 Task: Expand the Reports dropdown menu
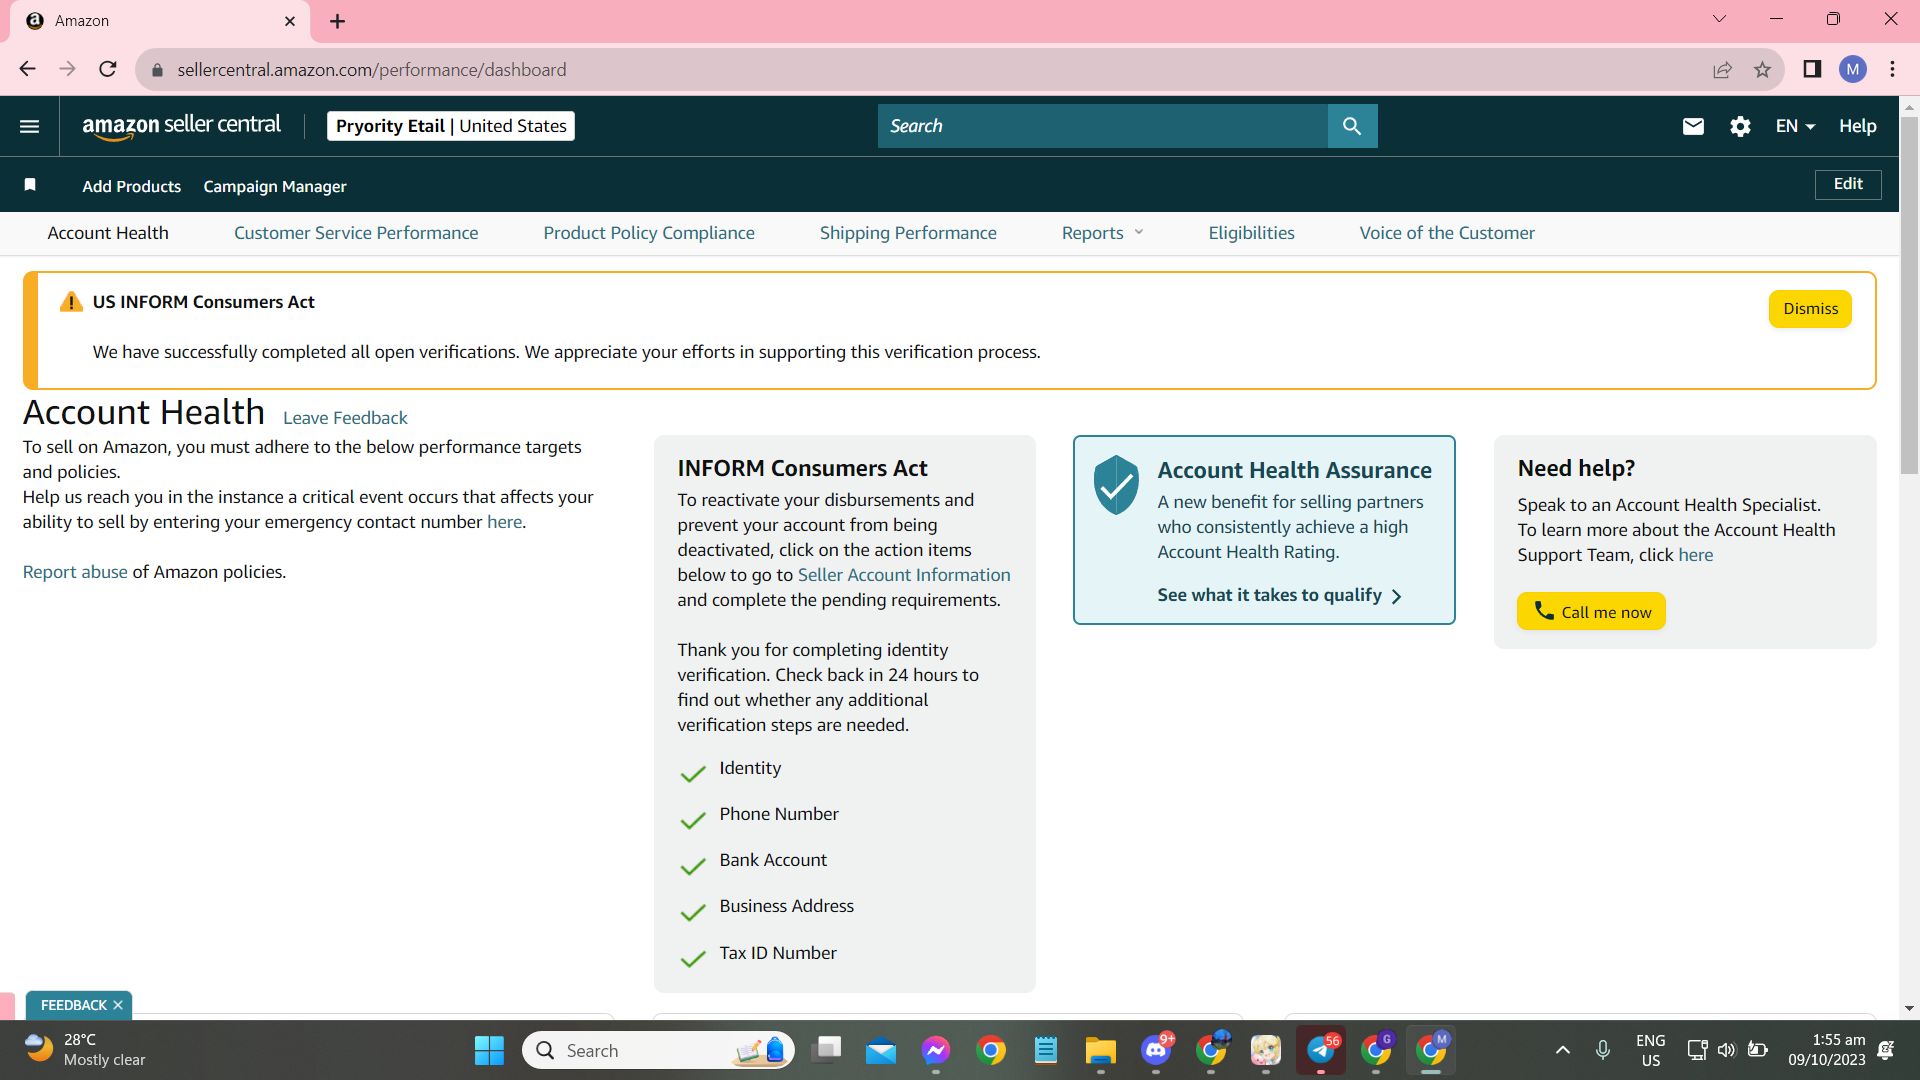(1102, 233)
